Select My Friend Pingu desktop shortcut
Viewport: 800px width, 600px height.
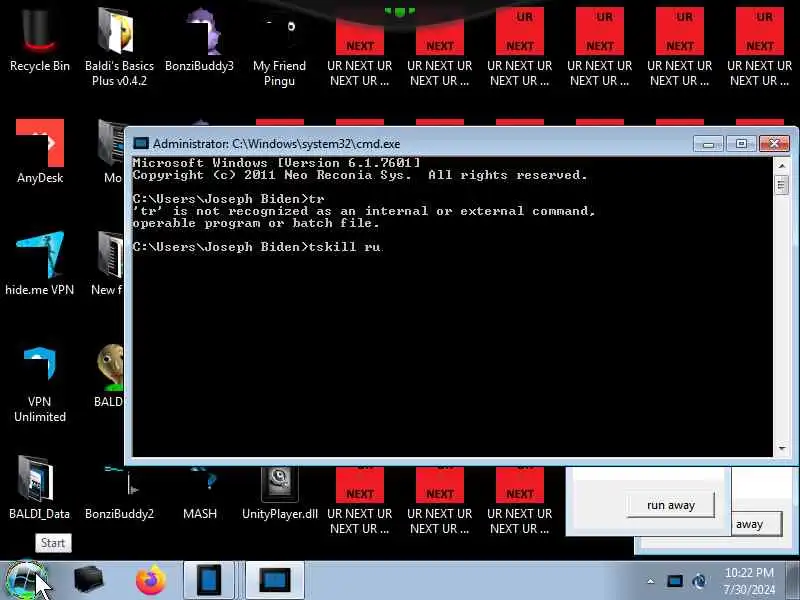pyautogui.click(x=279, y=48)
